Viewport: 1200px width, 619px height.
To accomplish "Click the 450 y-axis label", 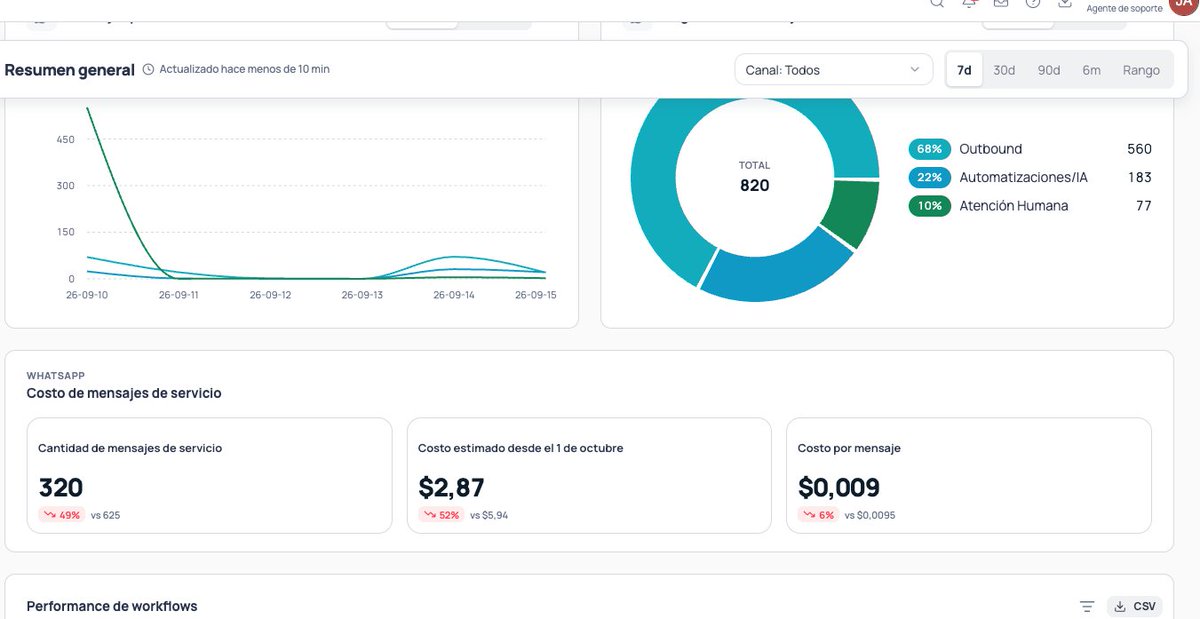I will (x=66, y=140).
